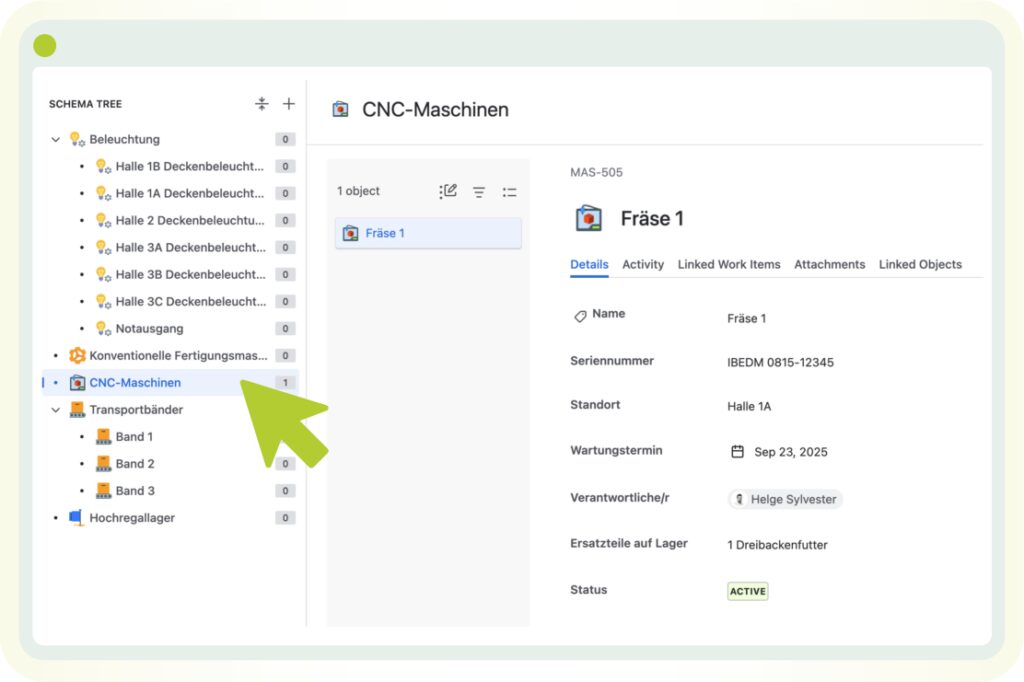Click lightbulb icon beside Halle 3A
The image size is (1024, 682).
click(x=103, y=248)
